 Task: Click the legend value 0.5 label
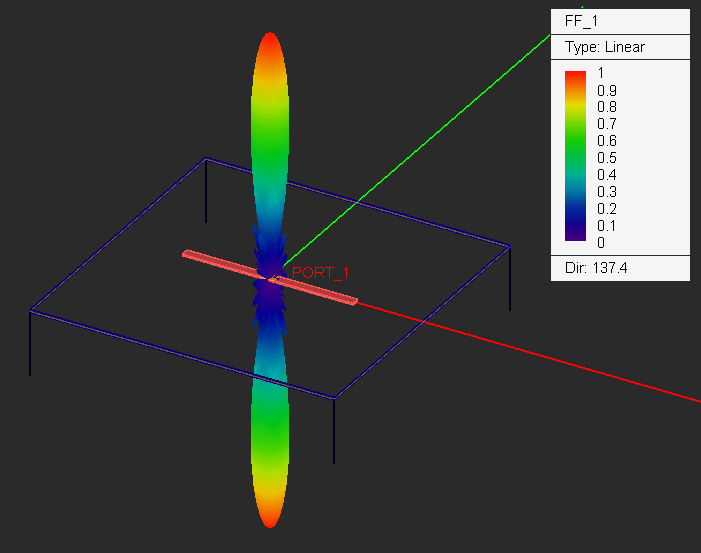coord(607,158)
